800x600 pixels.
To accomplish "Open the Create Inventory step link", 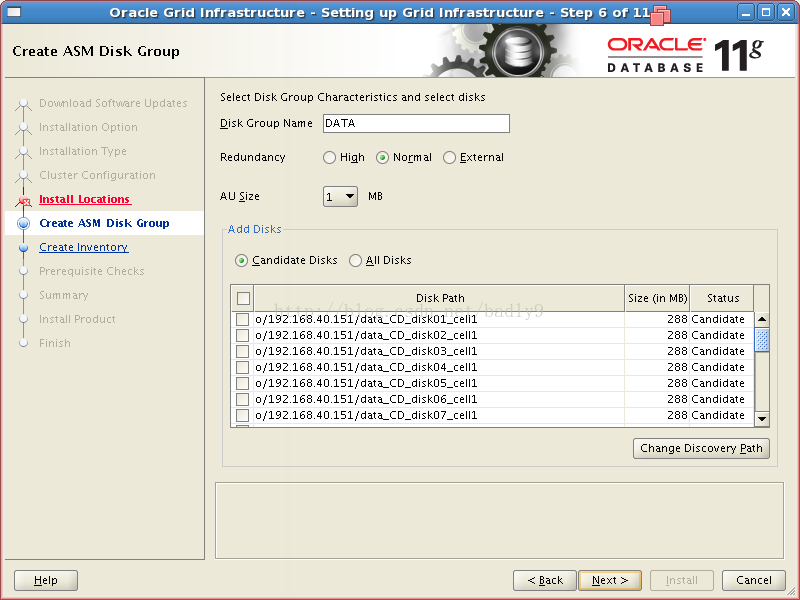I will click(x=84, y=247).
